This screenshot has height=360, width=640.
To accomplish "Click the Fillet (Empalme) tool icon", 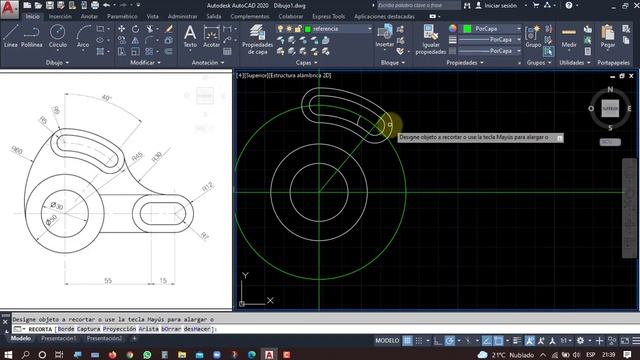I will (x=149, y=40).
